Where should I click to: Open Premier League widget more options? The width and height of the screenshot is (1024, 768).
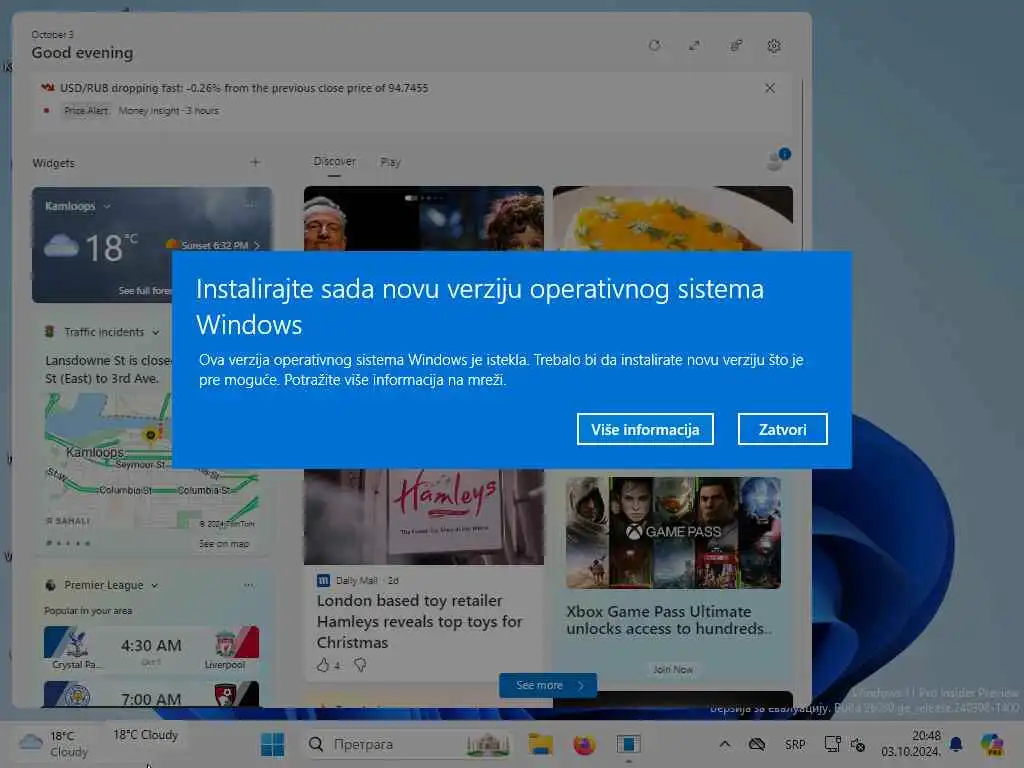tap(249, 585)
